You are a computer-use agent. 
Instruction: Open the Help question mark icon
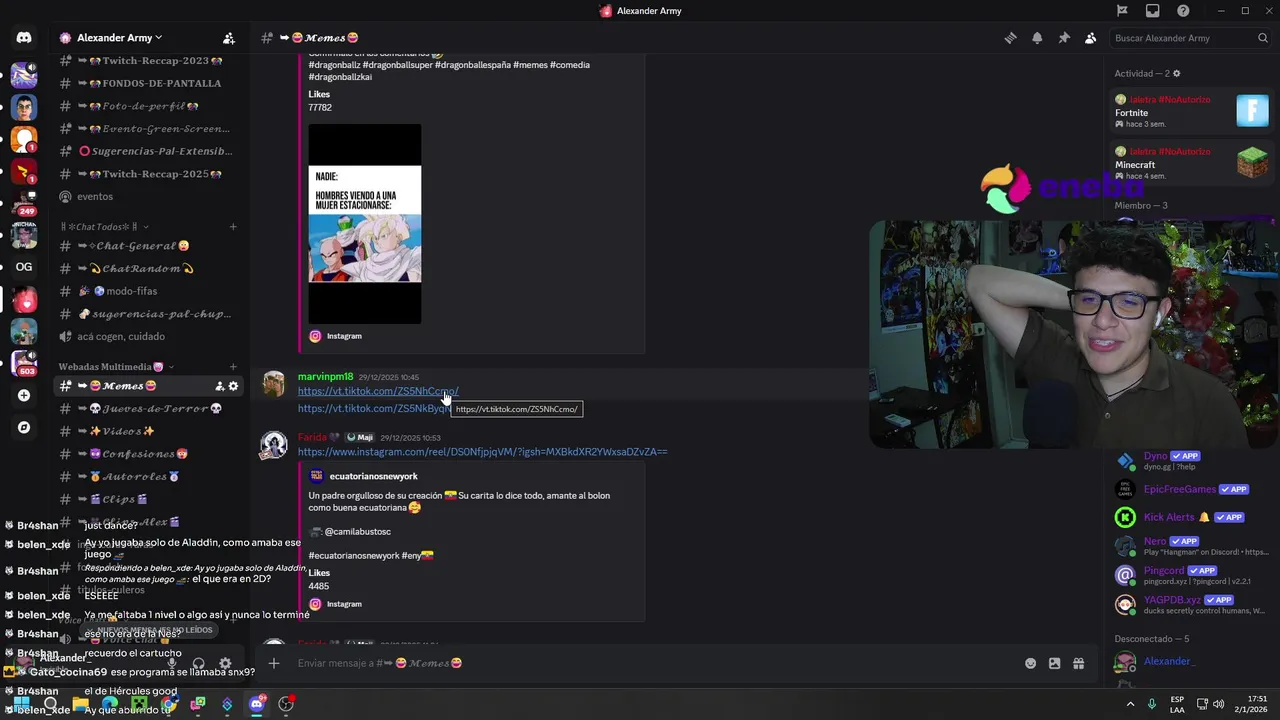point(1184,11)
